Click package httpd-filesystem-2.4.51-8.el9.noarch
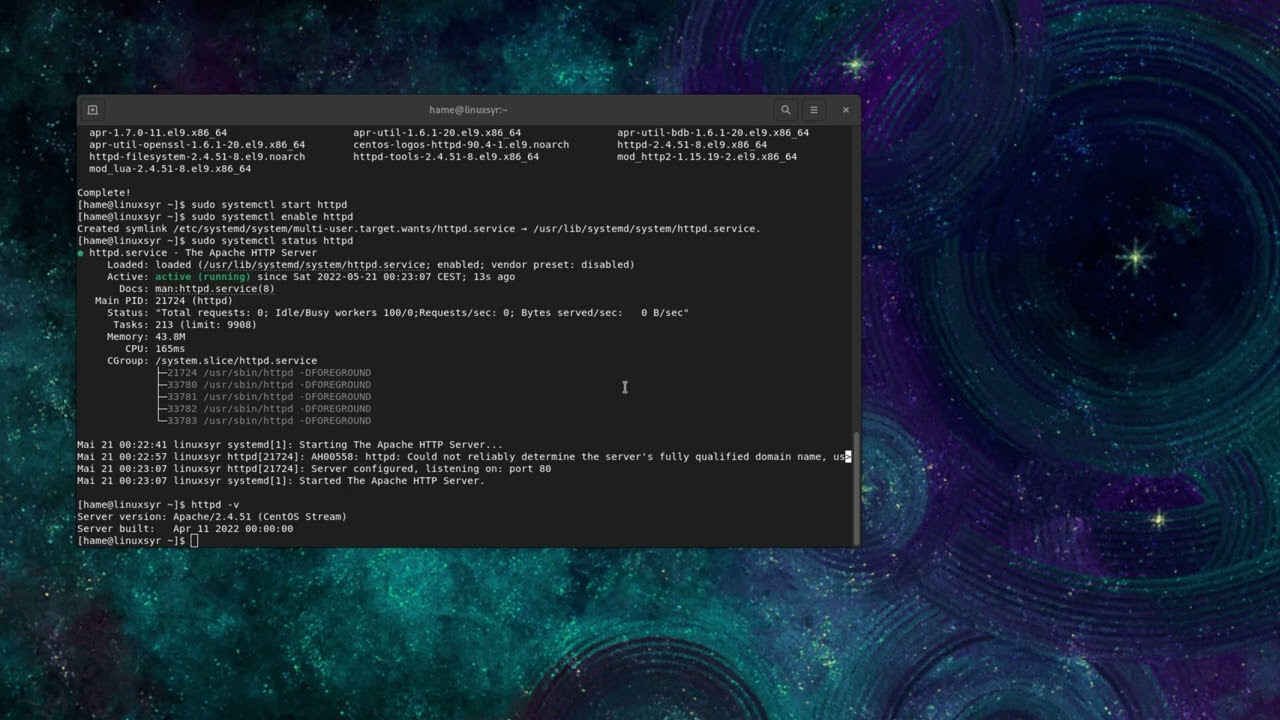 [x=197, y=157]
